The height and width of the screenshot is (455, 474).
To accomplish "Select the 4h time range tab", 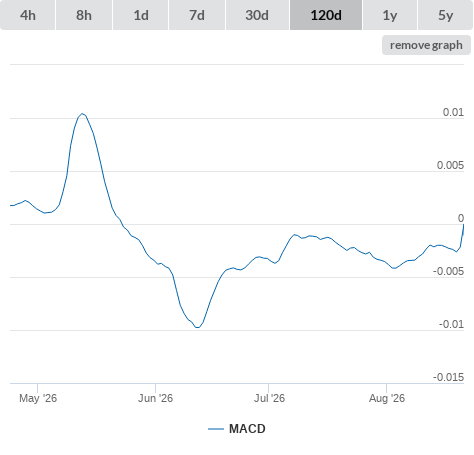I will [28, 15].
